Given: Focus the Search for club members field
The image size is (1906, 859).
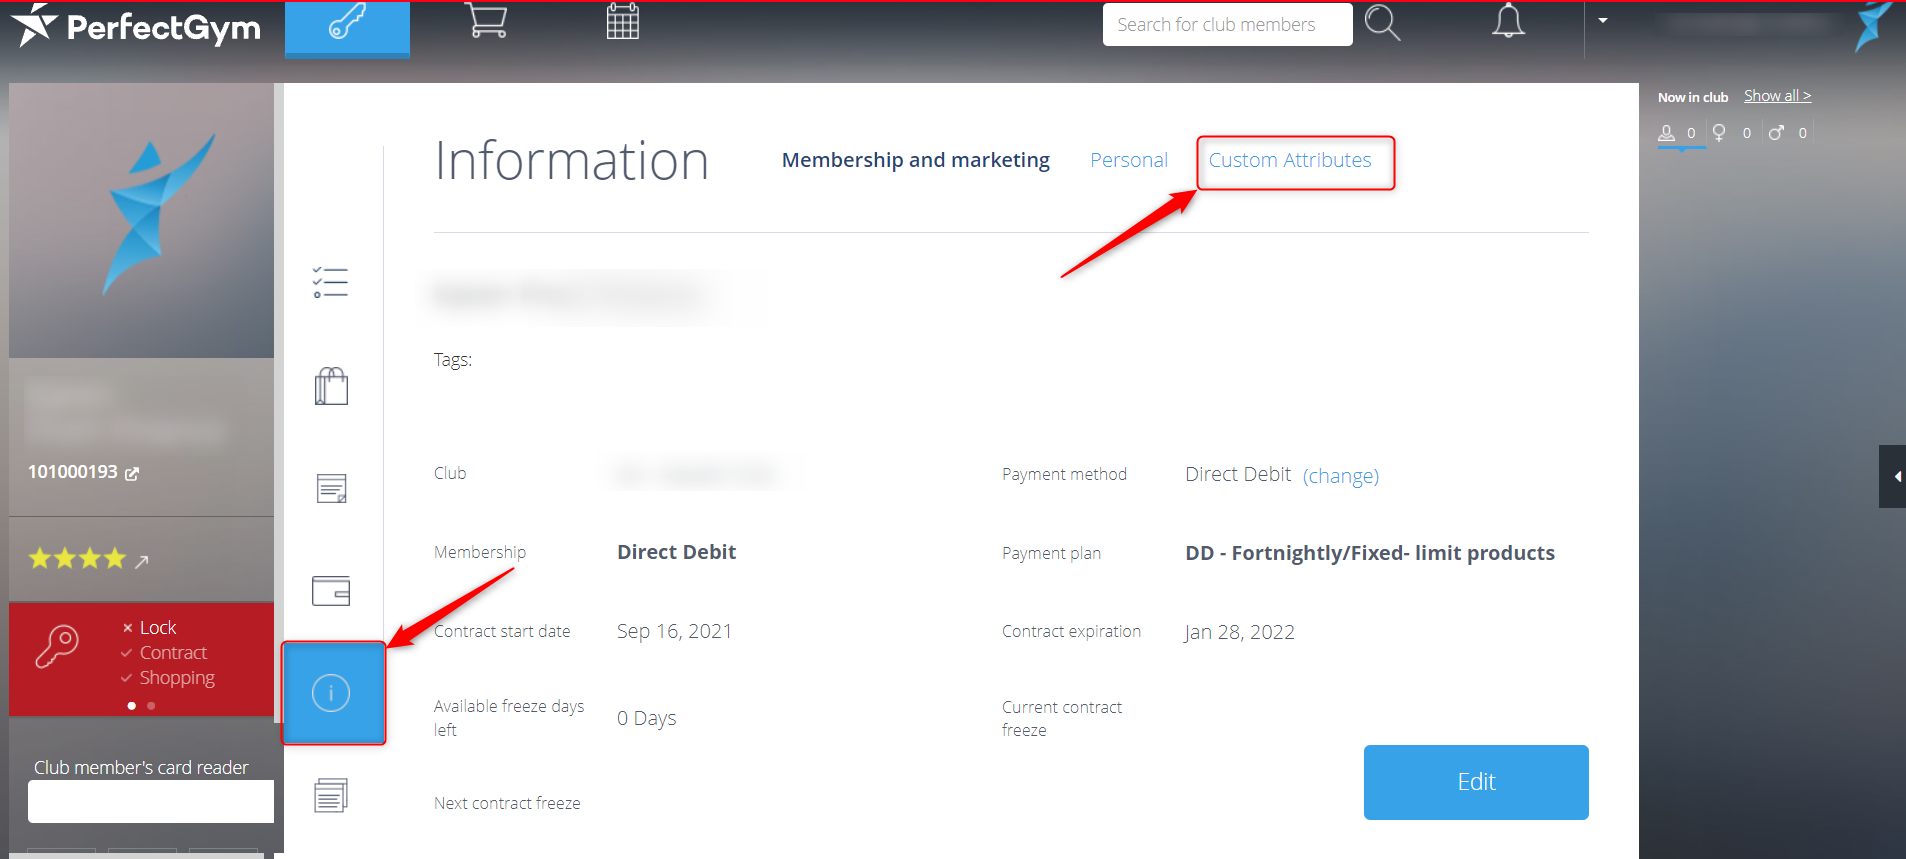Looking at the screenshot, I should pyautogui.click(x=1227, y=25).
